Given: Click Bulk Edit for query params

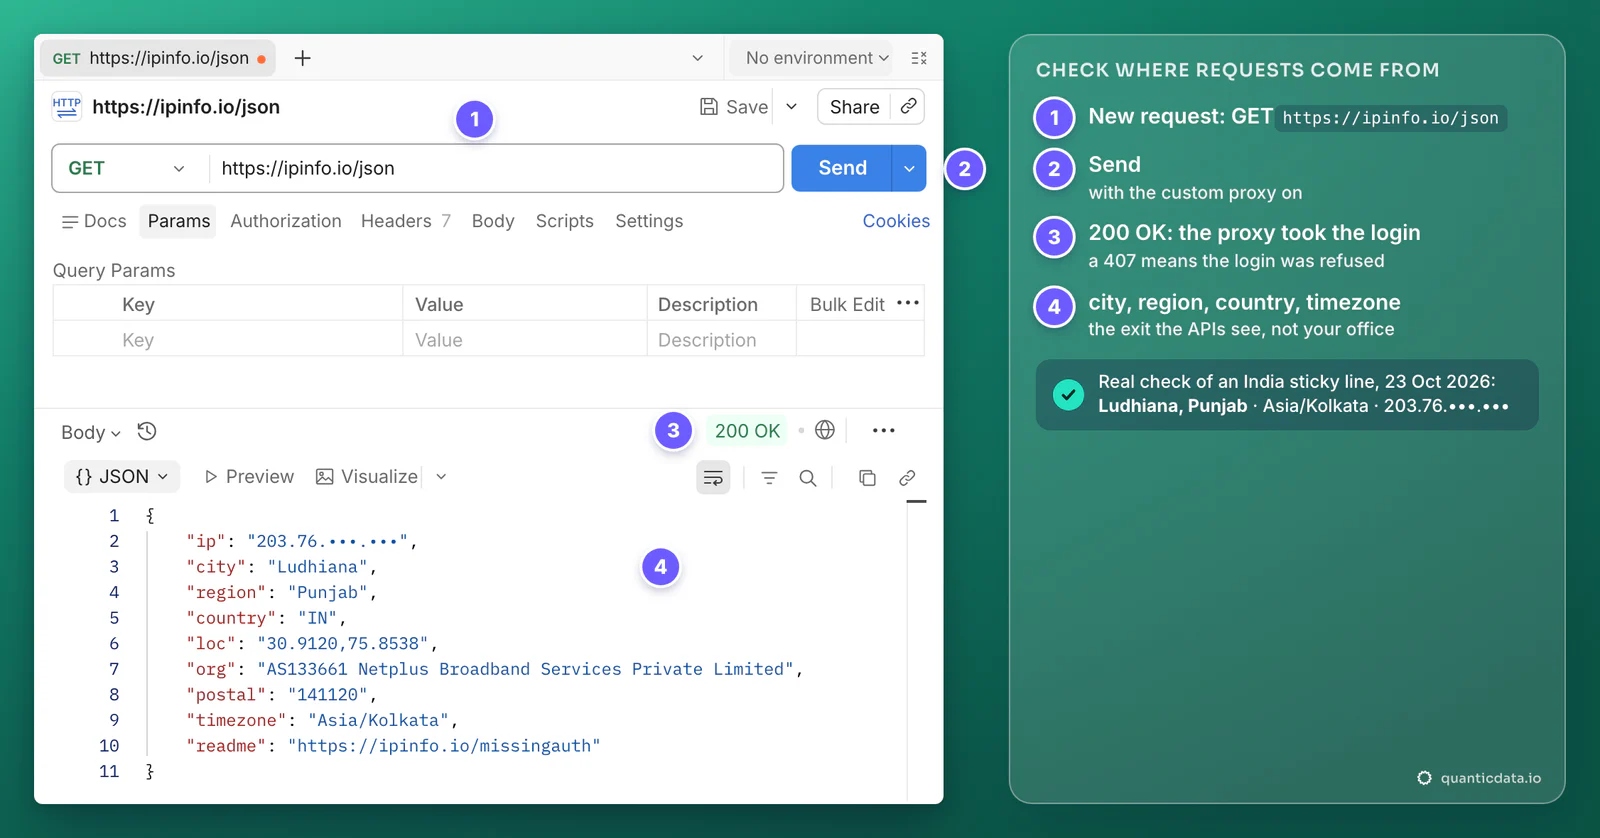Looking at the screenshot, I should [847, 304].
